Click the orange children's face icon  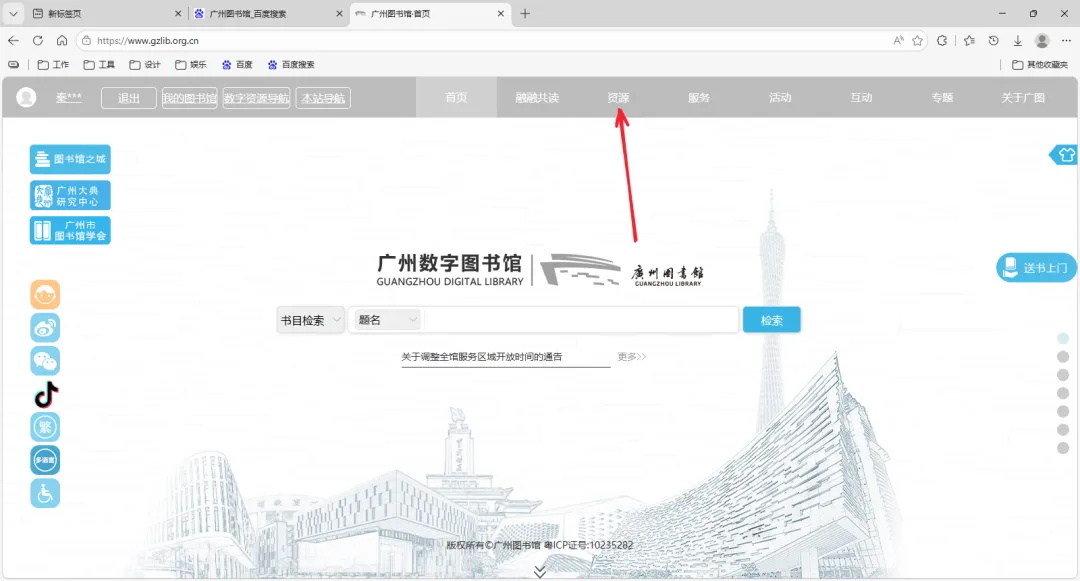click(45, 295)
